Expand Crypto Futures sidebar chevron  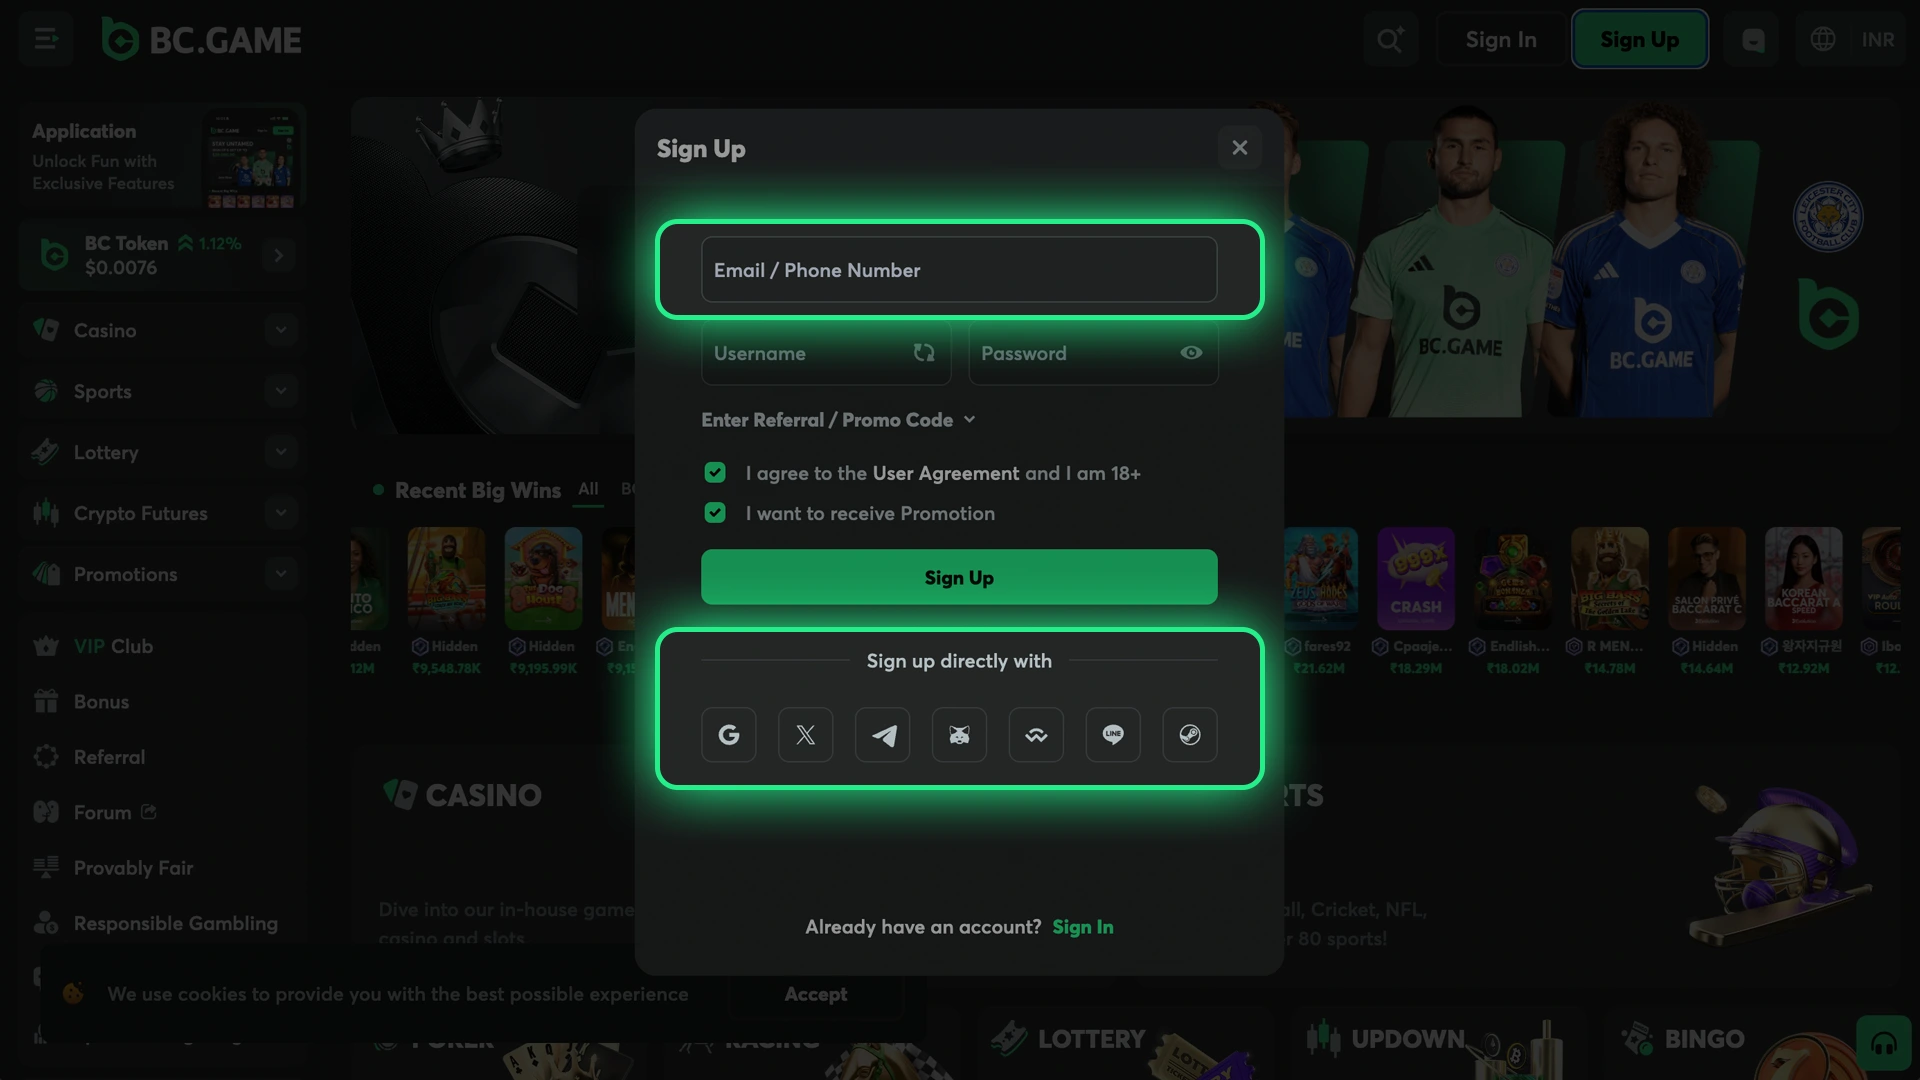[281, 513]
